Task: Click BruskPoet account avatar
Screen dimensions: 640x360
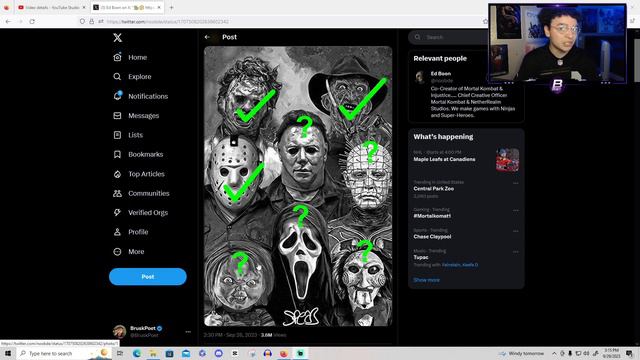Action: click(x=119, y=331)
